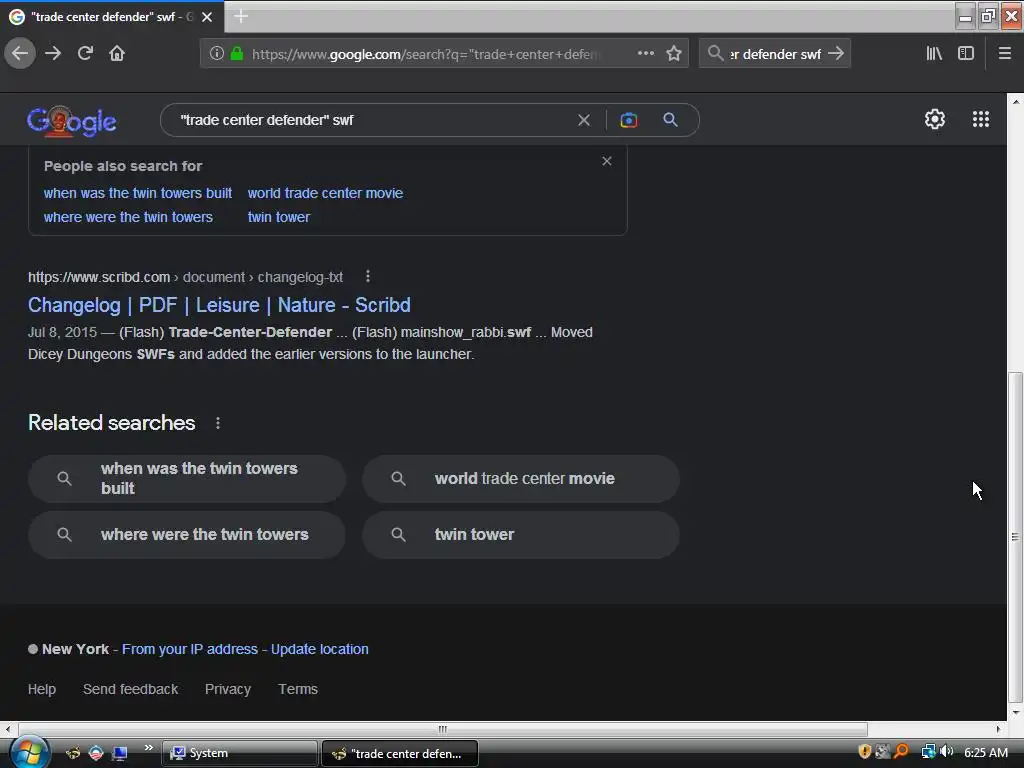Dismiss the People also search for box
1024x768 pixels.
(x=607, y=161)
